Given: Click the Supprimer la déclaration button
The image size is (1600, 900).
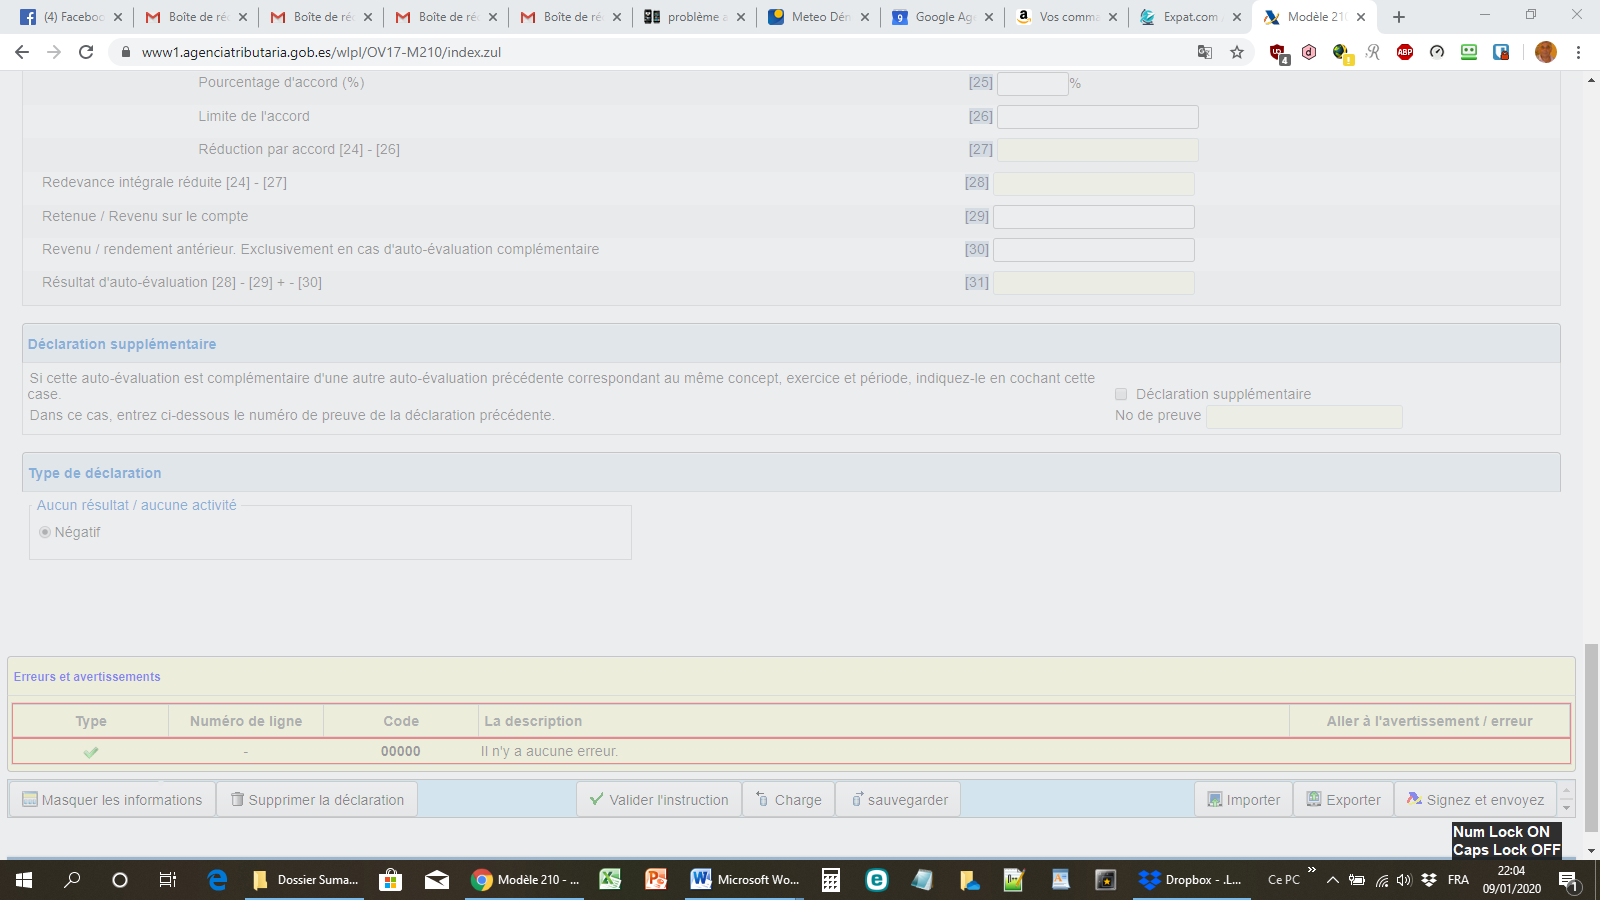Looking at the screenshot, I should click(x=317, y=800).
